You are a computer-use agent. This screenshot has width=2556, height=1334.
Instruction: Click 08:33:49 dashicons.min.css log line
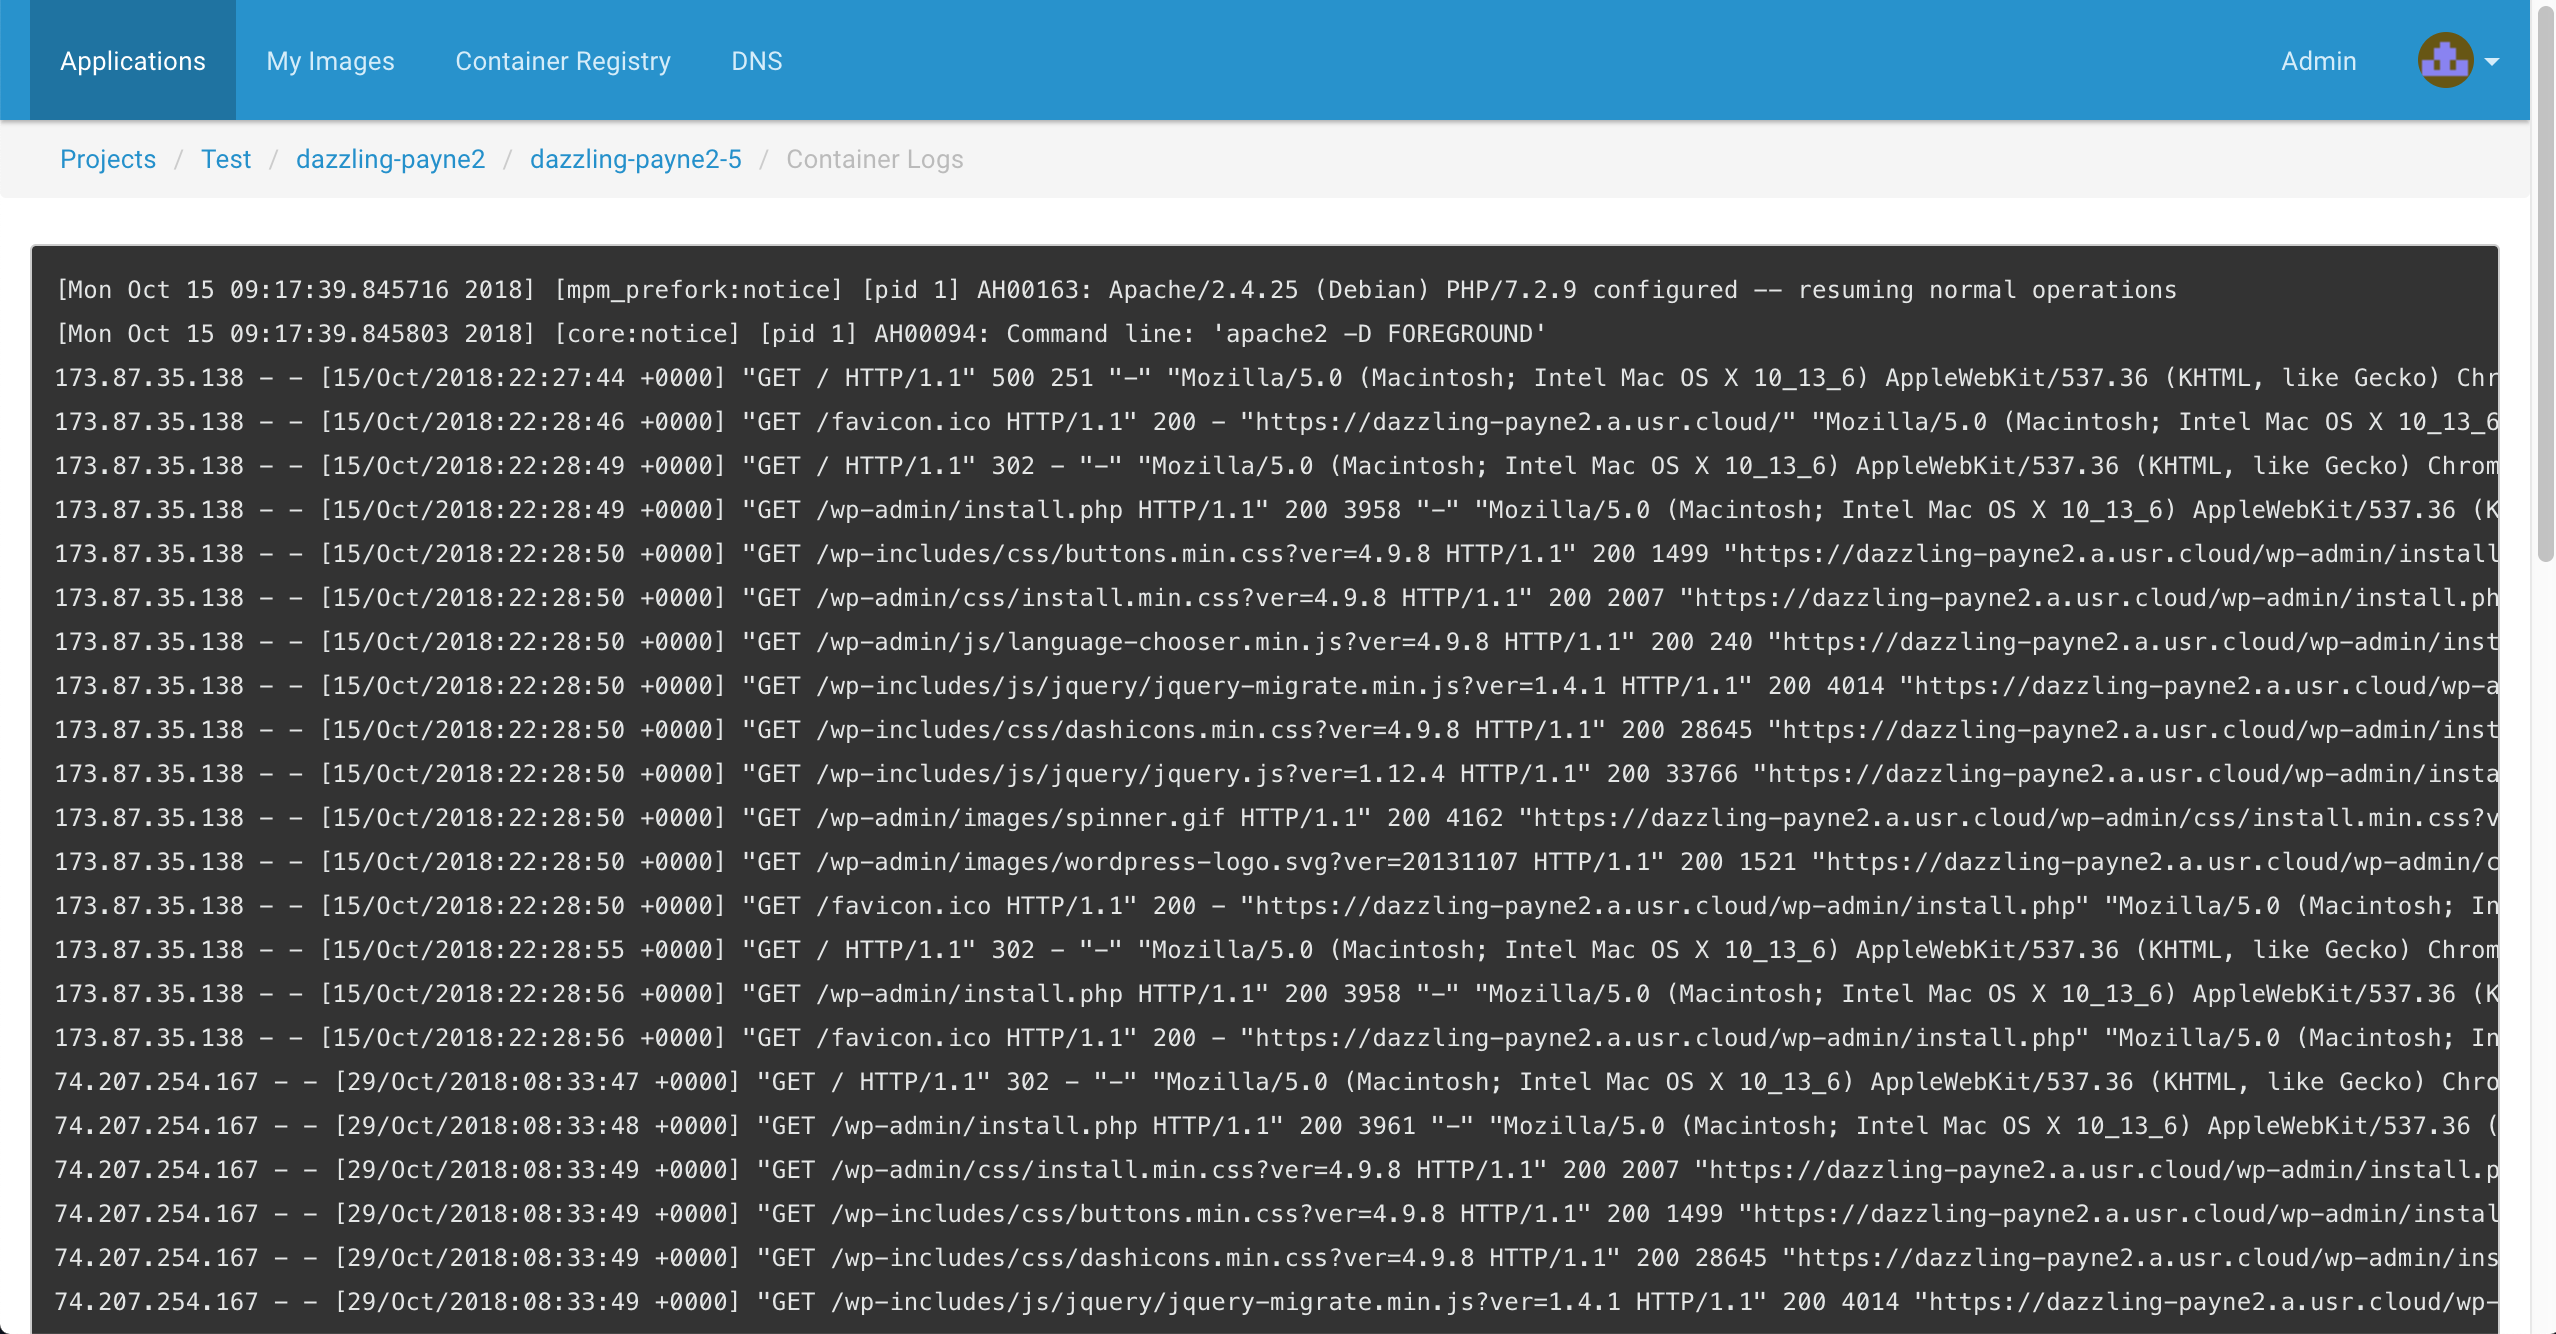[1276, 1258]
